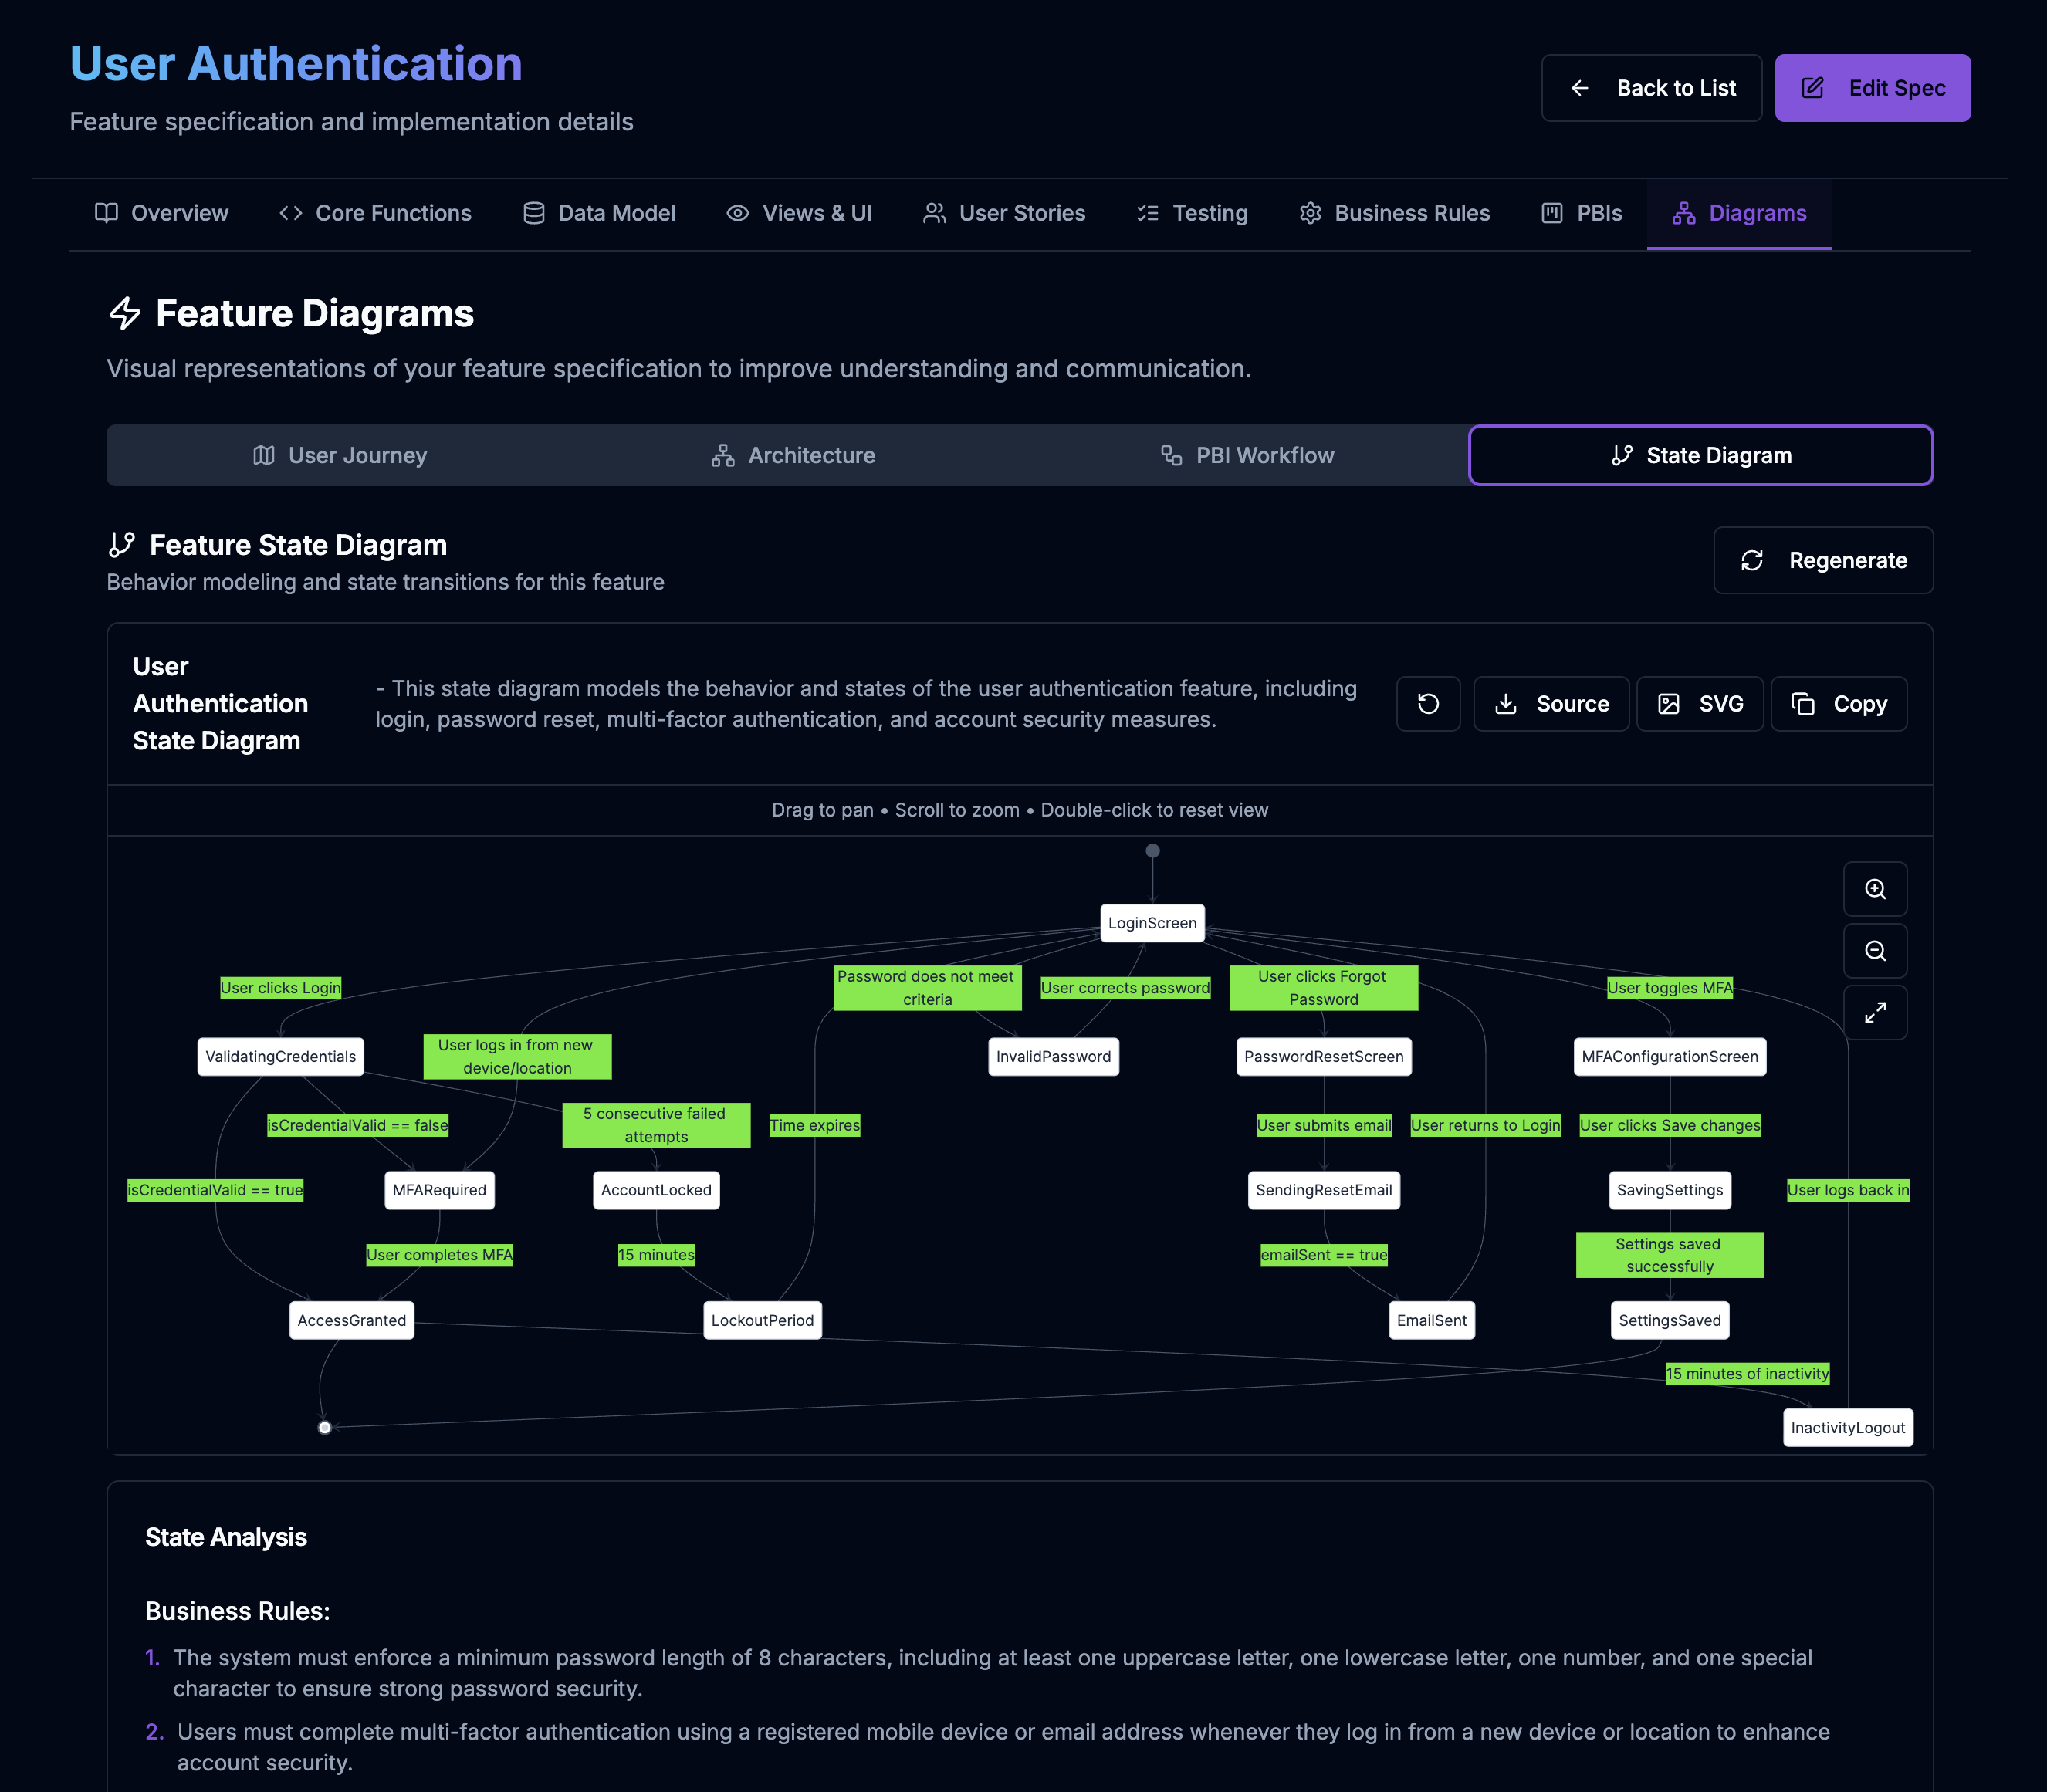This screenshot has width=2047, height=1792.
Task: Download the diagram Source
Action: tap(1551, 704)
